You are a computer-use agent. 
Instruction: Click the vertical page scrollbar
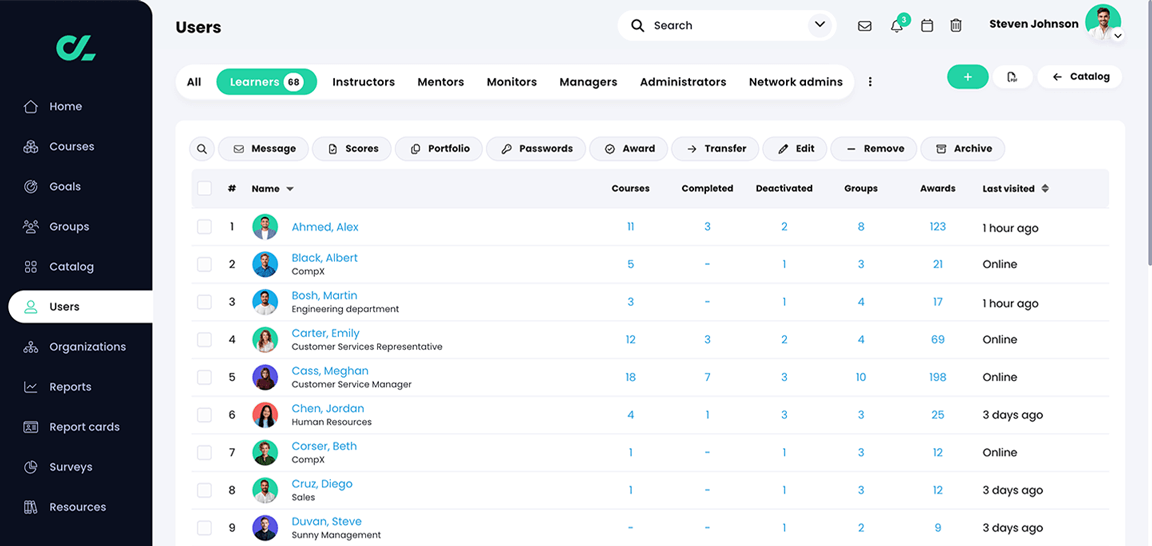(1148, 132)
